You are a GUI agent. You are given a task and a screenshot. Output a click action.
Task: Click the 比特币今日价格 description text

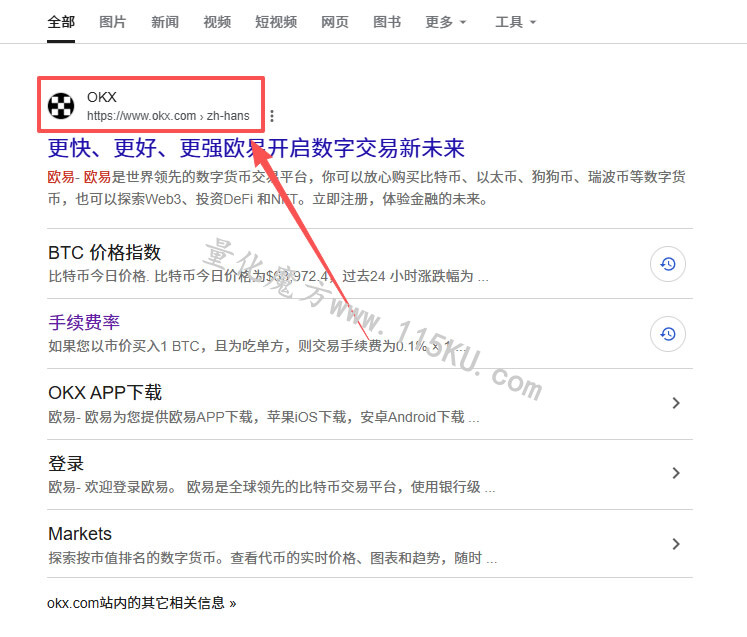[268, 276]
